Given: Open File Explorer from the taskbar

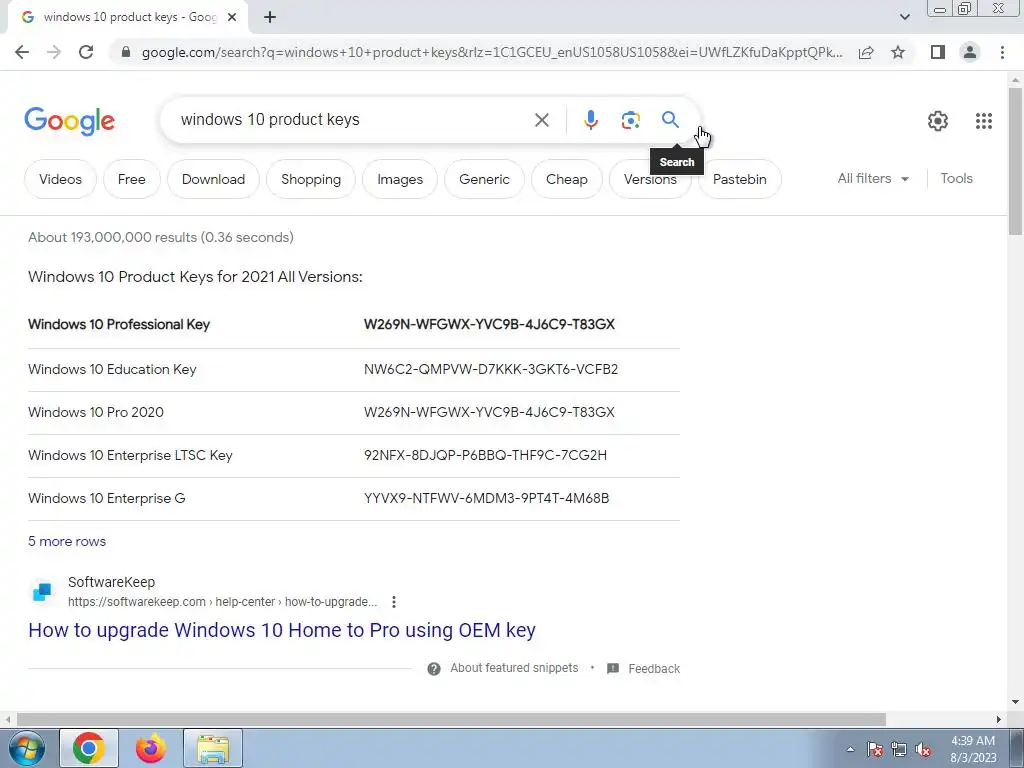Looking at the screenshot, I should pos(213,748).
